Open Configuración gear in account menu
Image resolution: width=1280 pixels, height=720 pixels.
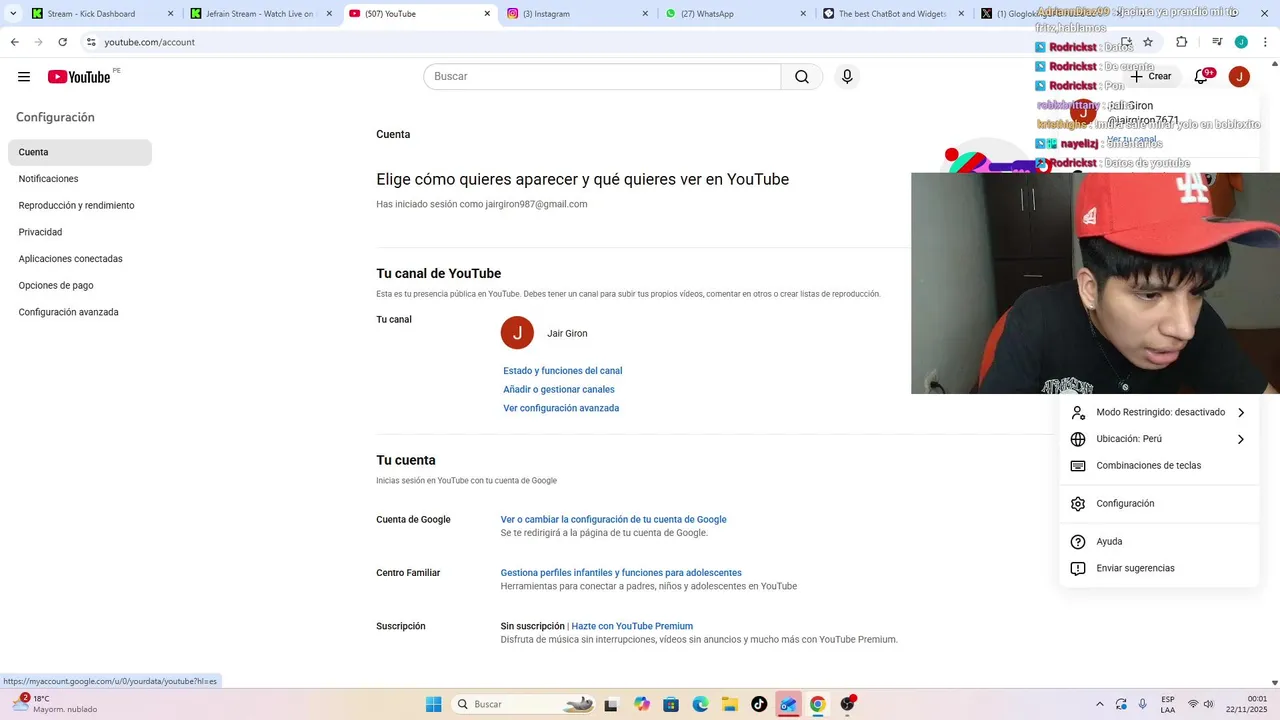pyautogui.click(x=1078, y=504)
